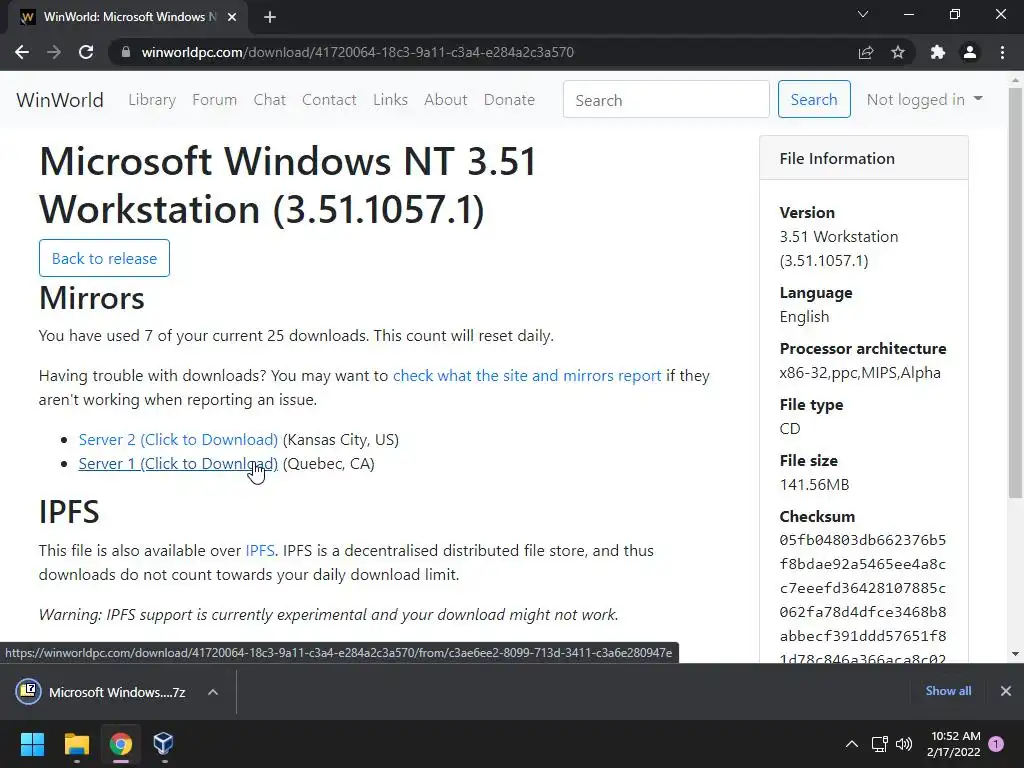Share this page via share icon
The height and width of the screenshot is (768, 1024).
tap(866, 52)
